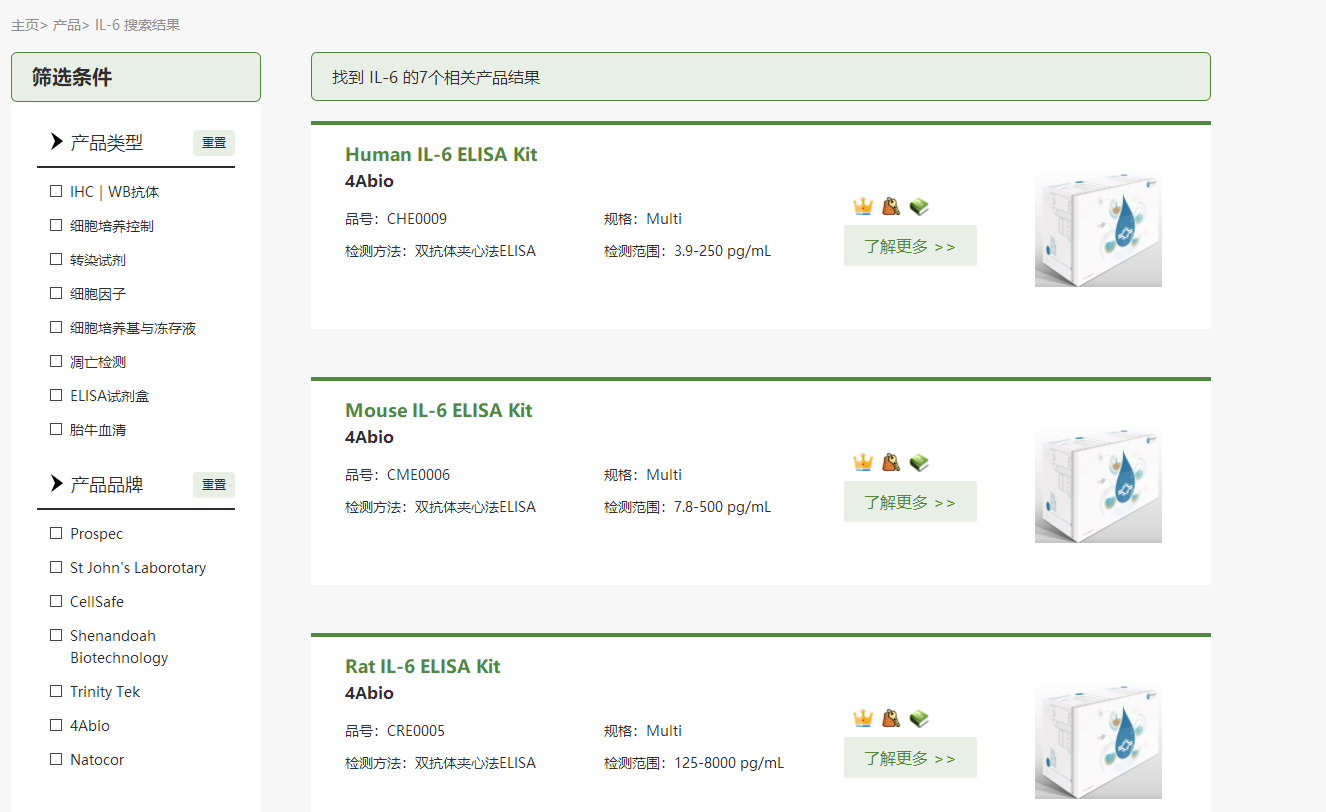This screenshot has height=812, width=1326.
Task: Tick the 细胞因子 filter checkbox
Action: click(x=56, y=293)
